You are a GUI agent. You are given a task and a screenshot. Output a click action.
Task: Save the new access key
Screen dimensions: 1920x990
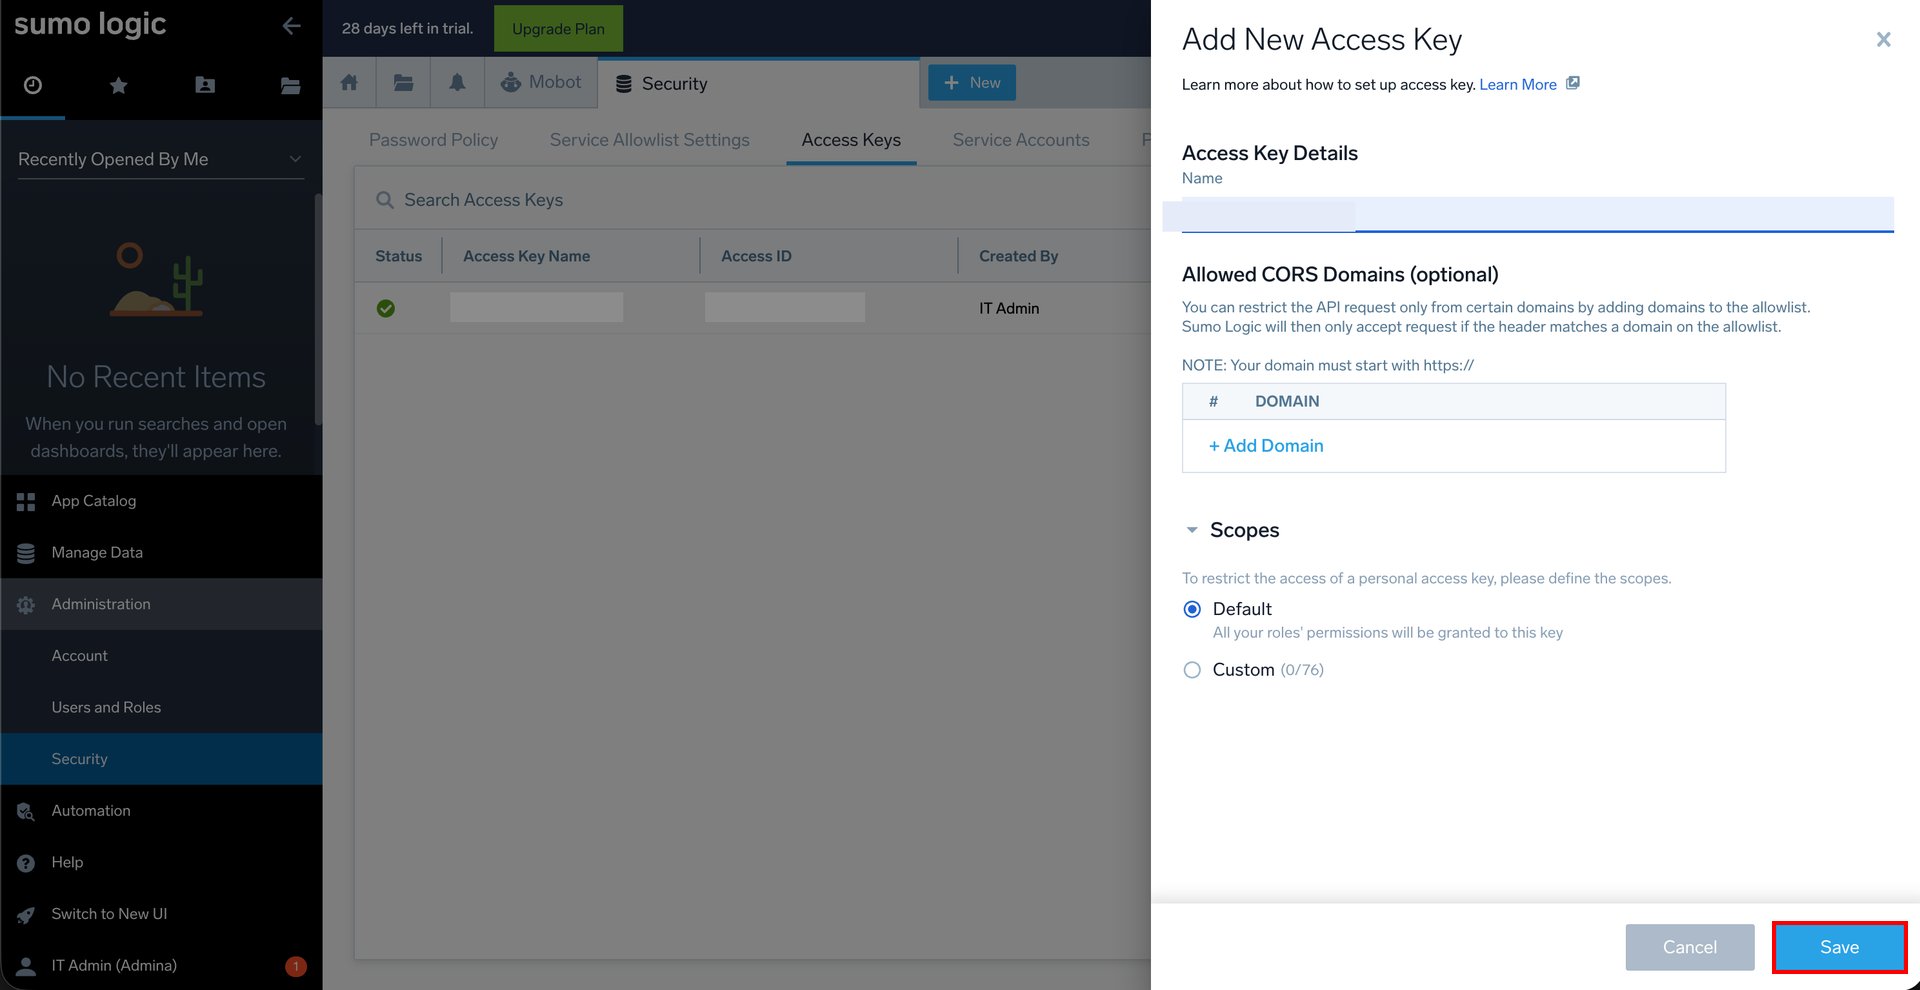[x=1839, y=947]
